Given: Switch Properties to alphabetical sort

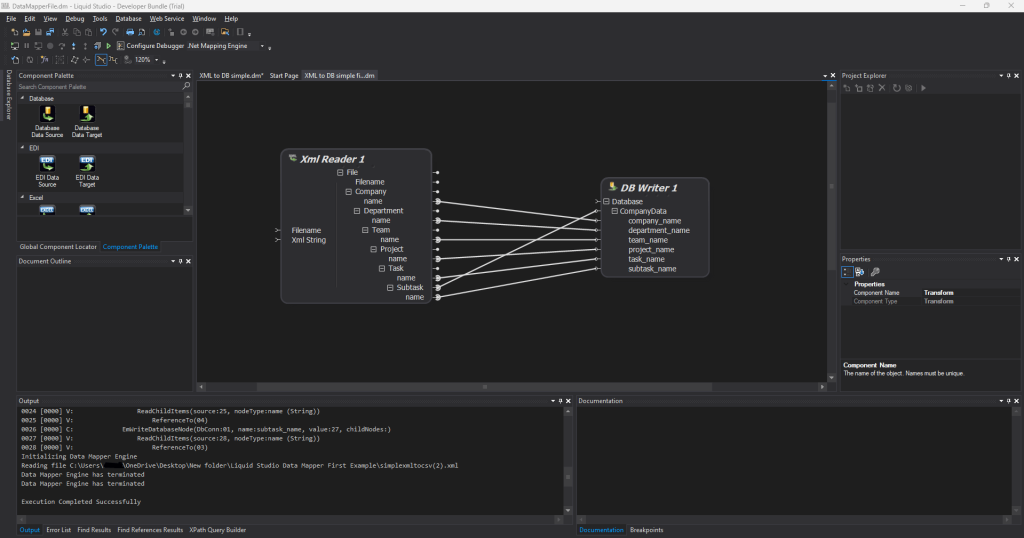Looking at the screenshot, I should pyautogui.click(x=860, y=271).
